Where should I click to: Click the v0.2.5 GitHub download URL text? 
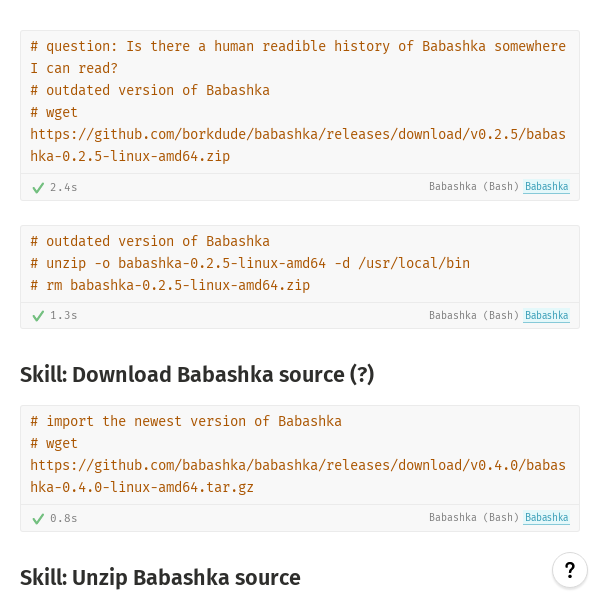(x=298, y=134)
